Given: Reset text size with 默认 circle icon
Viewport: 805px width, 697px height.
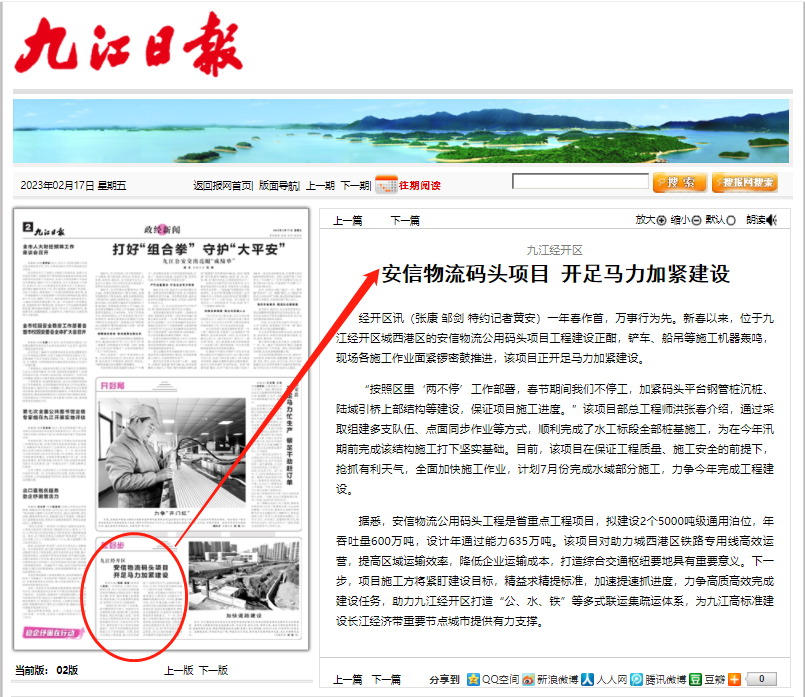Looking at the screenshot, I should 731,221.
